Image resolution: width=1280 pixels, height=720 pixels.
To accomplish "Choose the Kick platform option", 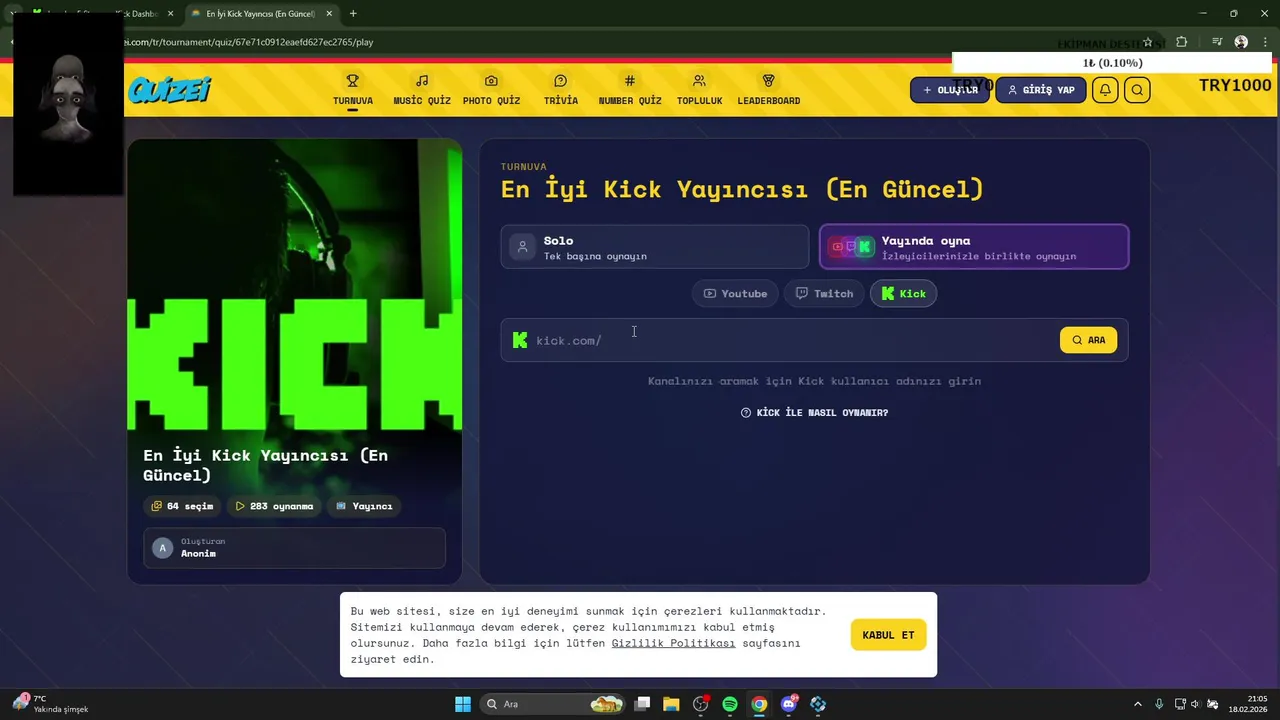I will (x=903, y=293).
